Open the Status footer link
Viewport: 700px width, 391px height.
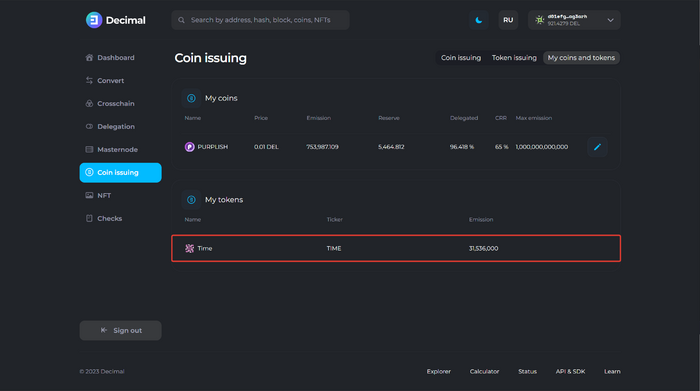point(527,371)
